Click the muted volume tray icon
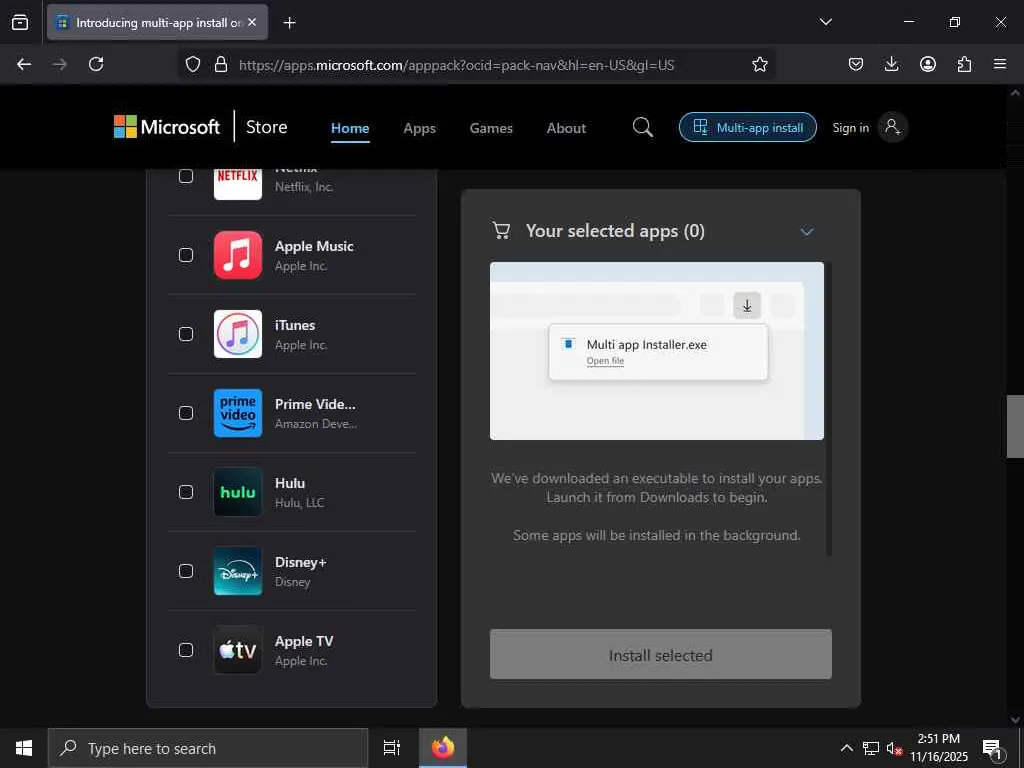The height and width of the screenshot is (768, 1024). coord(893,748)
